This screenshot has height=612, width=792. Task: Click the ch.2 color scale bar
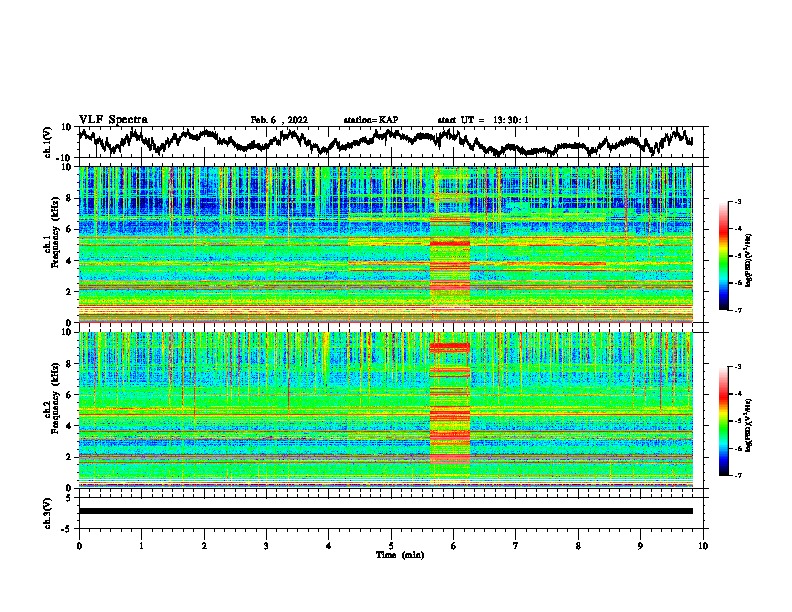point(724,421)
